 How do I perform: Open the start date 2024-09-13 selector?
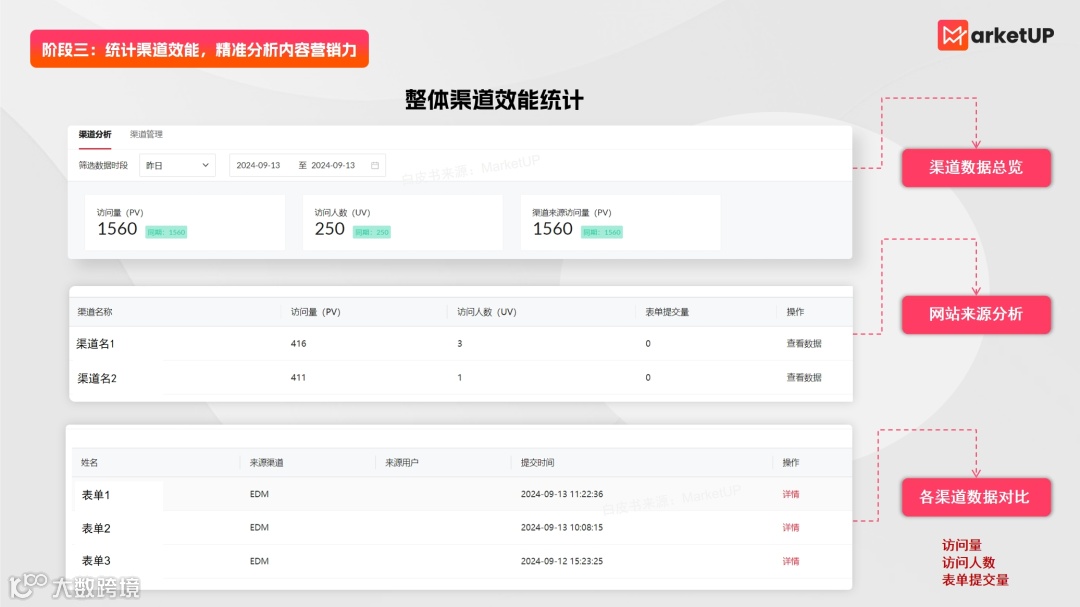tap(257, 164)
